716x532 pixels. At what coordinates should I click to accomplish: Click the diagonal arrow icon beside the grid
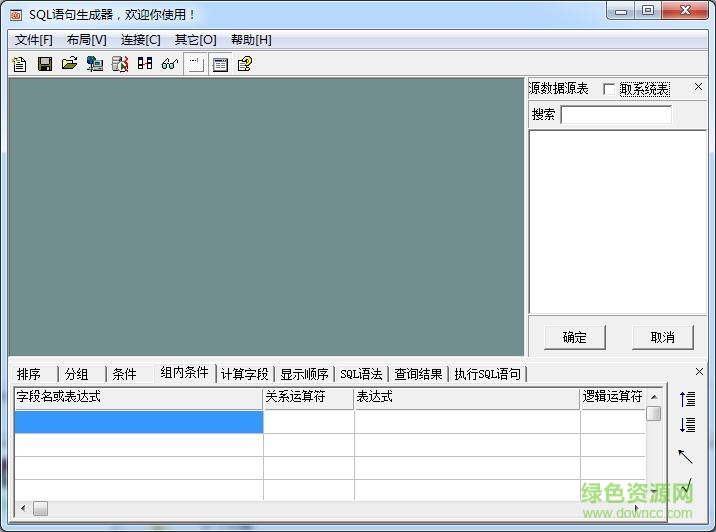click(685, 456)
